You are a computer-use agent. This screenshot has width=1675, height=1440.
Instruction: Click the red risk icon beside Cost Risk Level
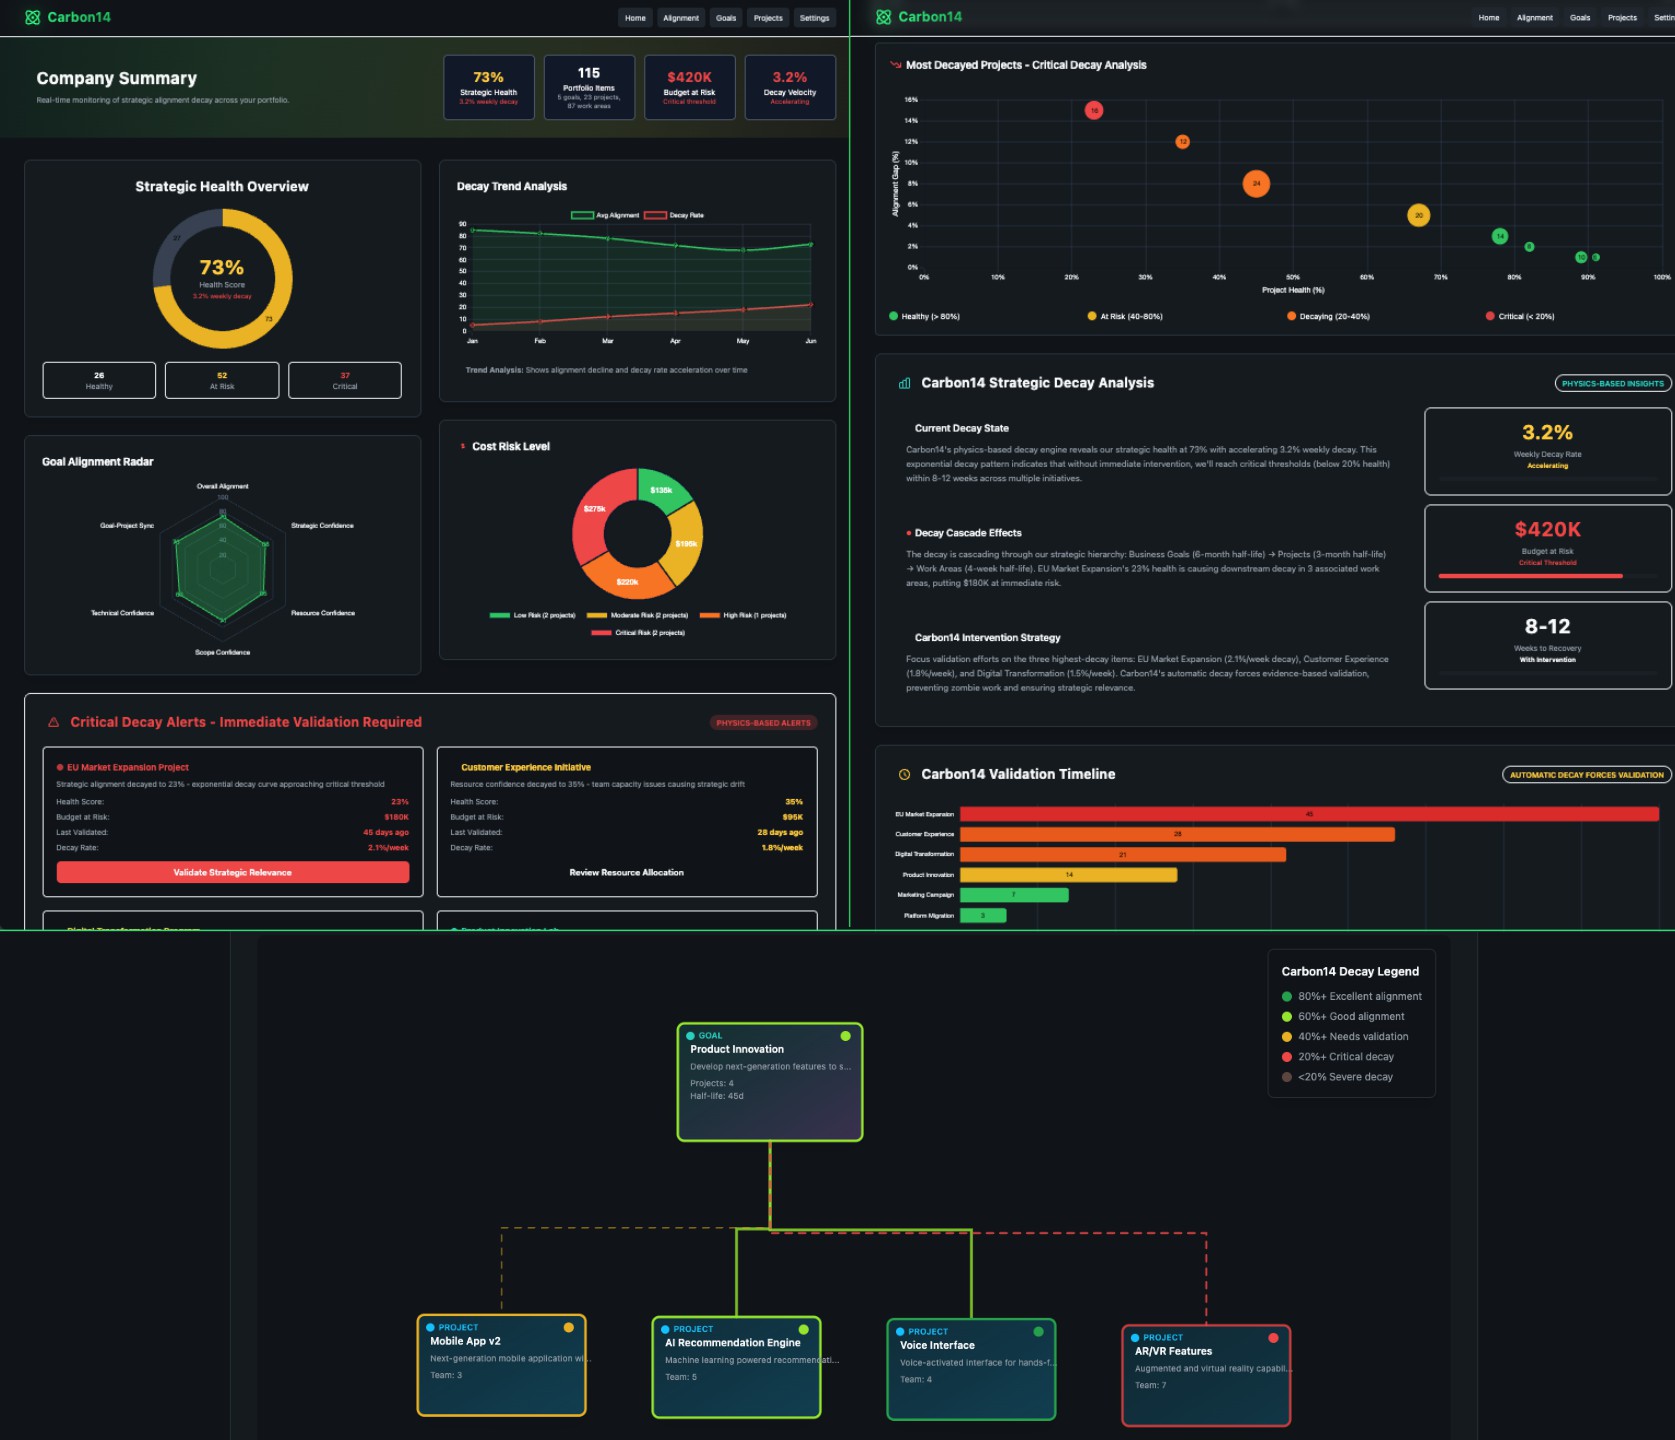pyautogui.click(x=462, y=446)
